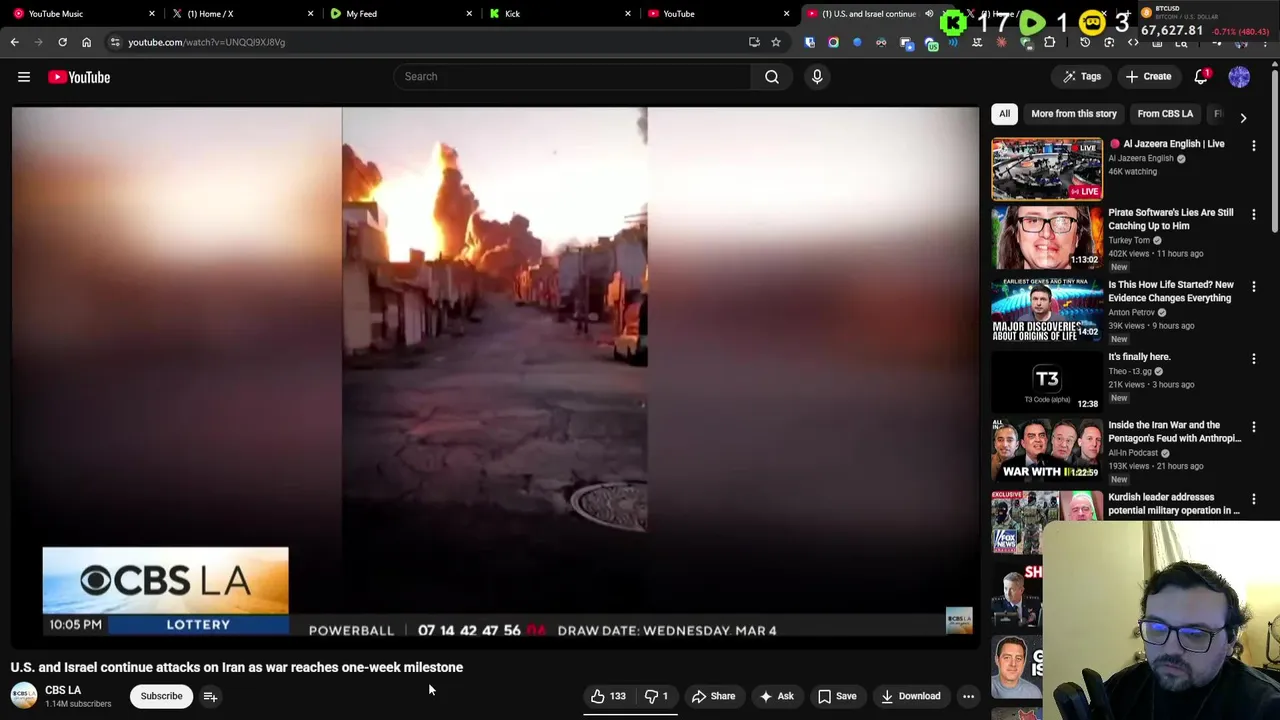Save the video to a playlist
1280x720 pixels.
click(x=838, y=696)
